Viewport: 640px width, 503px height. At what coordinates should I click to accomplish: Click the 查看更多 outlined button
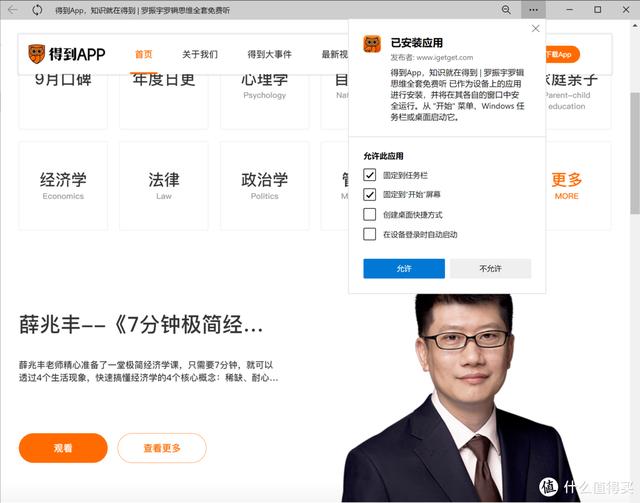coord(162,448)
